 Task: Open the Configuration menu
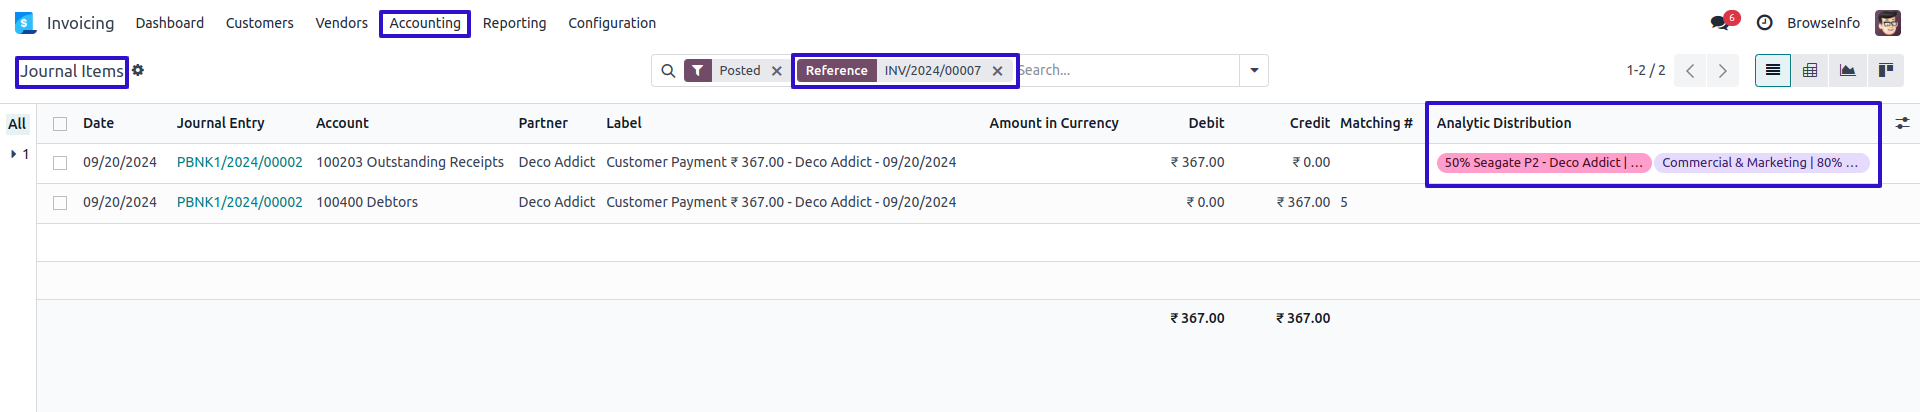612,23
